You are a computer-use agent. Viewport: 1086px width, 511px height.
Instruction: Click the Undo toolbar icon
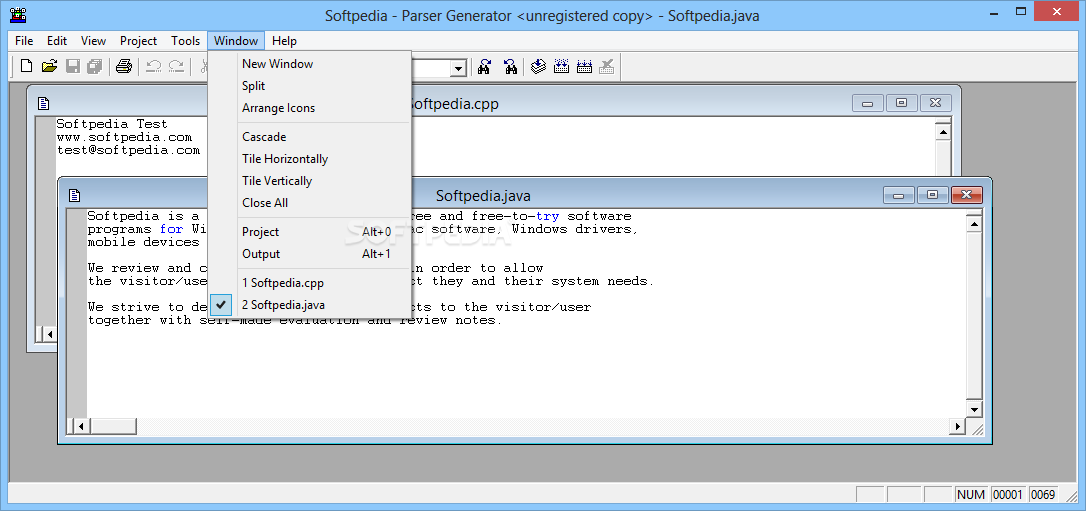[x=154, y=66]
